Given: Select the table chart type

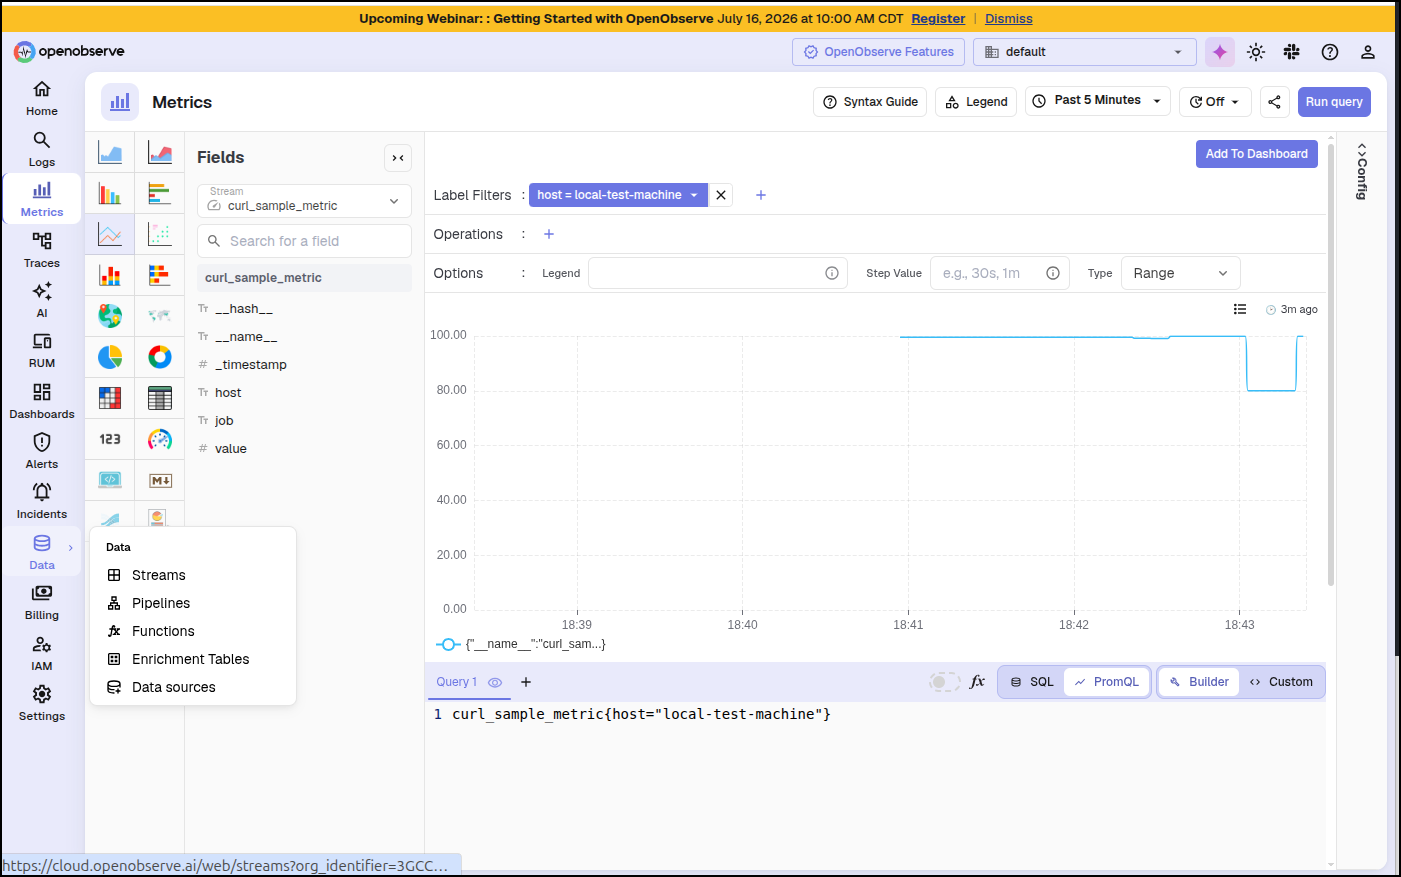Looking at the screenshot, I should point(160,398).
